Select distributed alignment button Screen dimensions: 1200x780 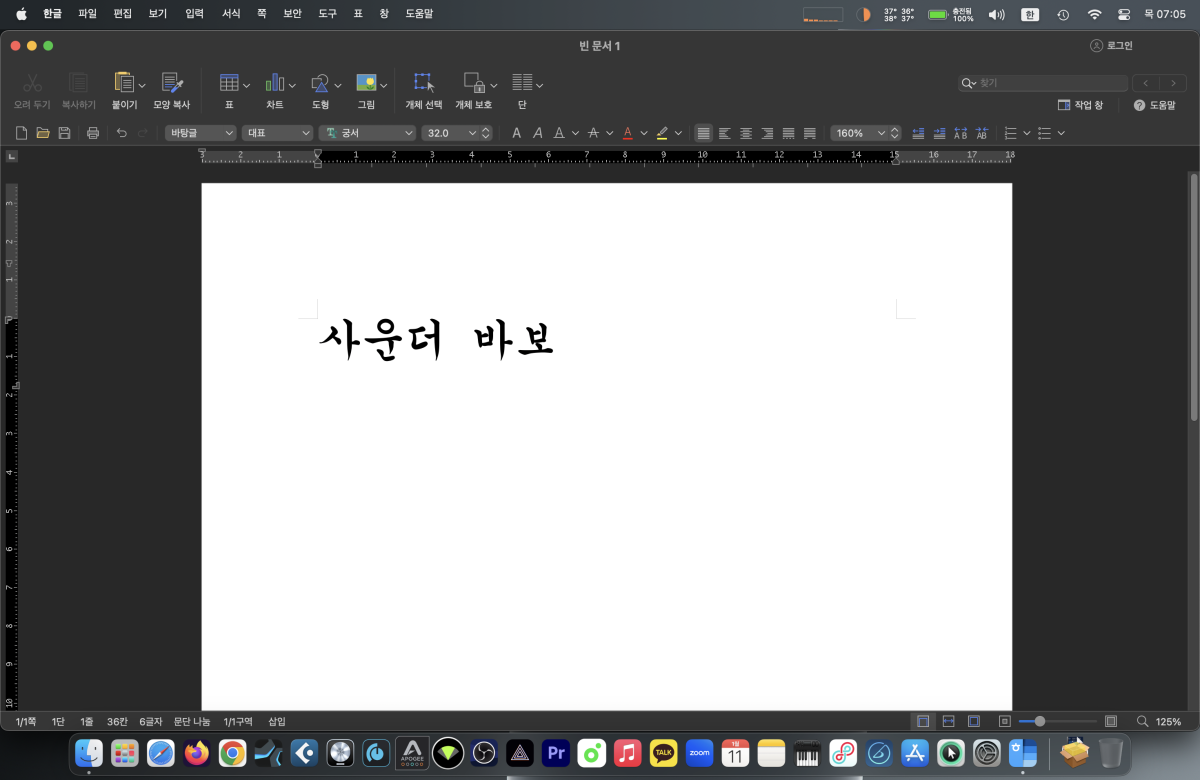tap(788, 133)
